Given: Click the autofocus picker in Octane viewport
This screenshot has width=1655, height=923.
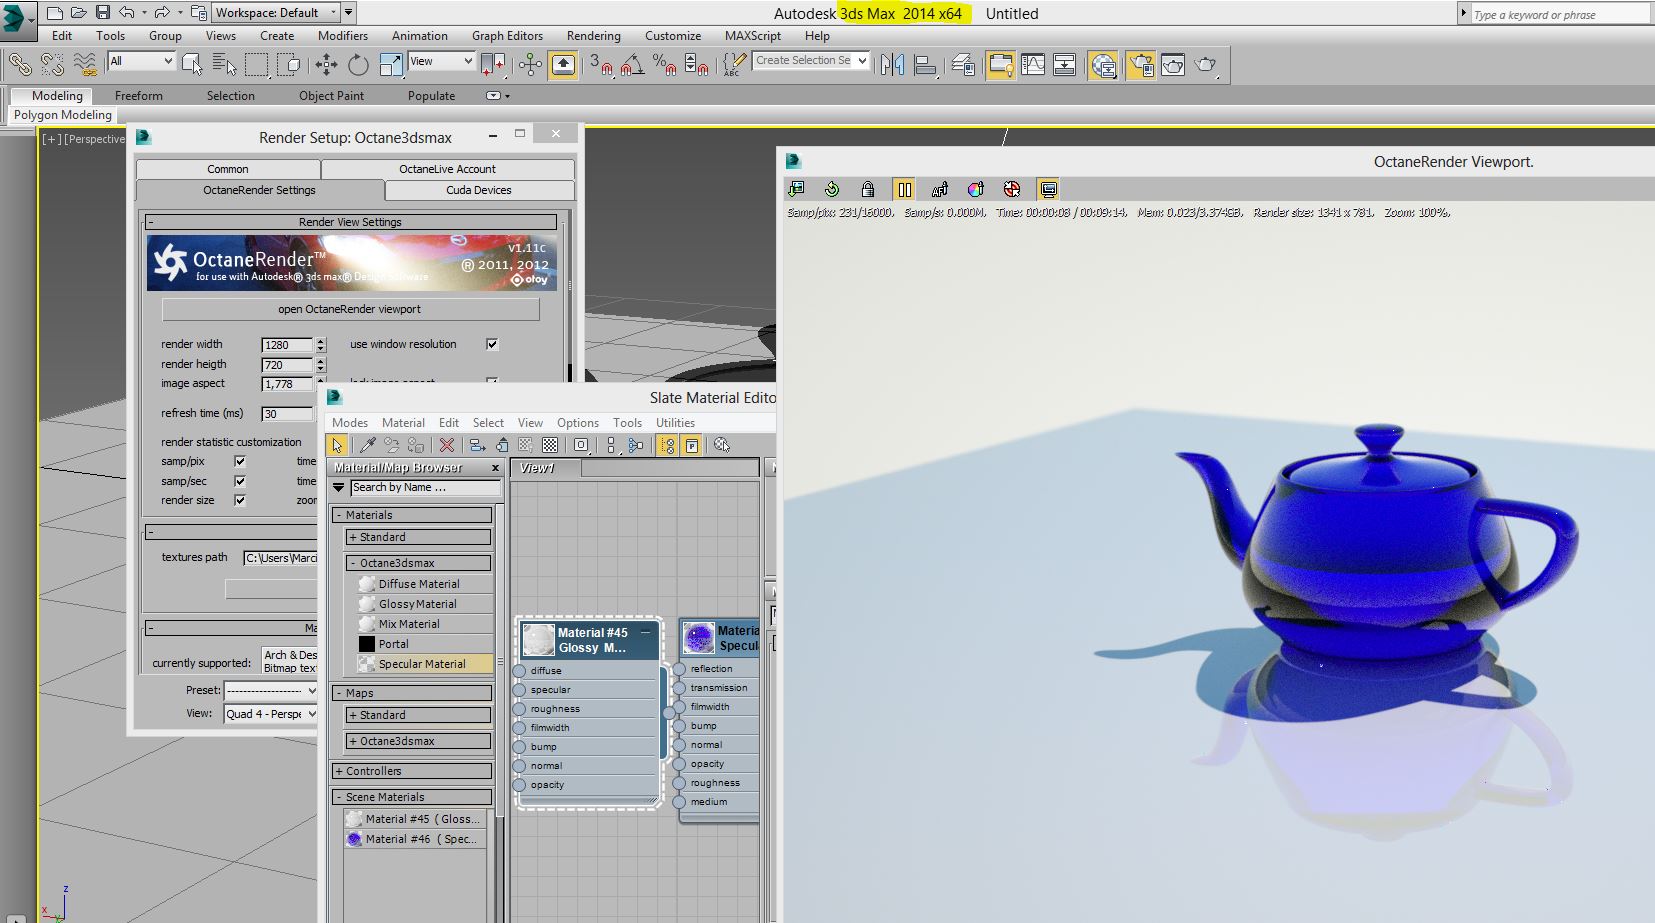Looking at the screenshot, I should (940, 189).
